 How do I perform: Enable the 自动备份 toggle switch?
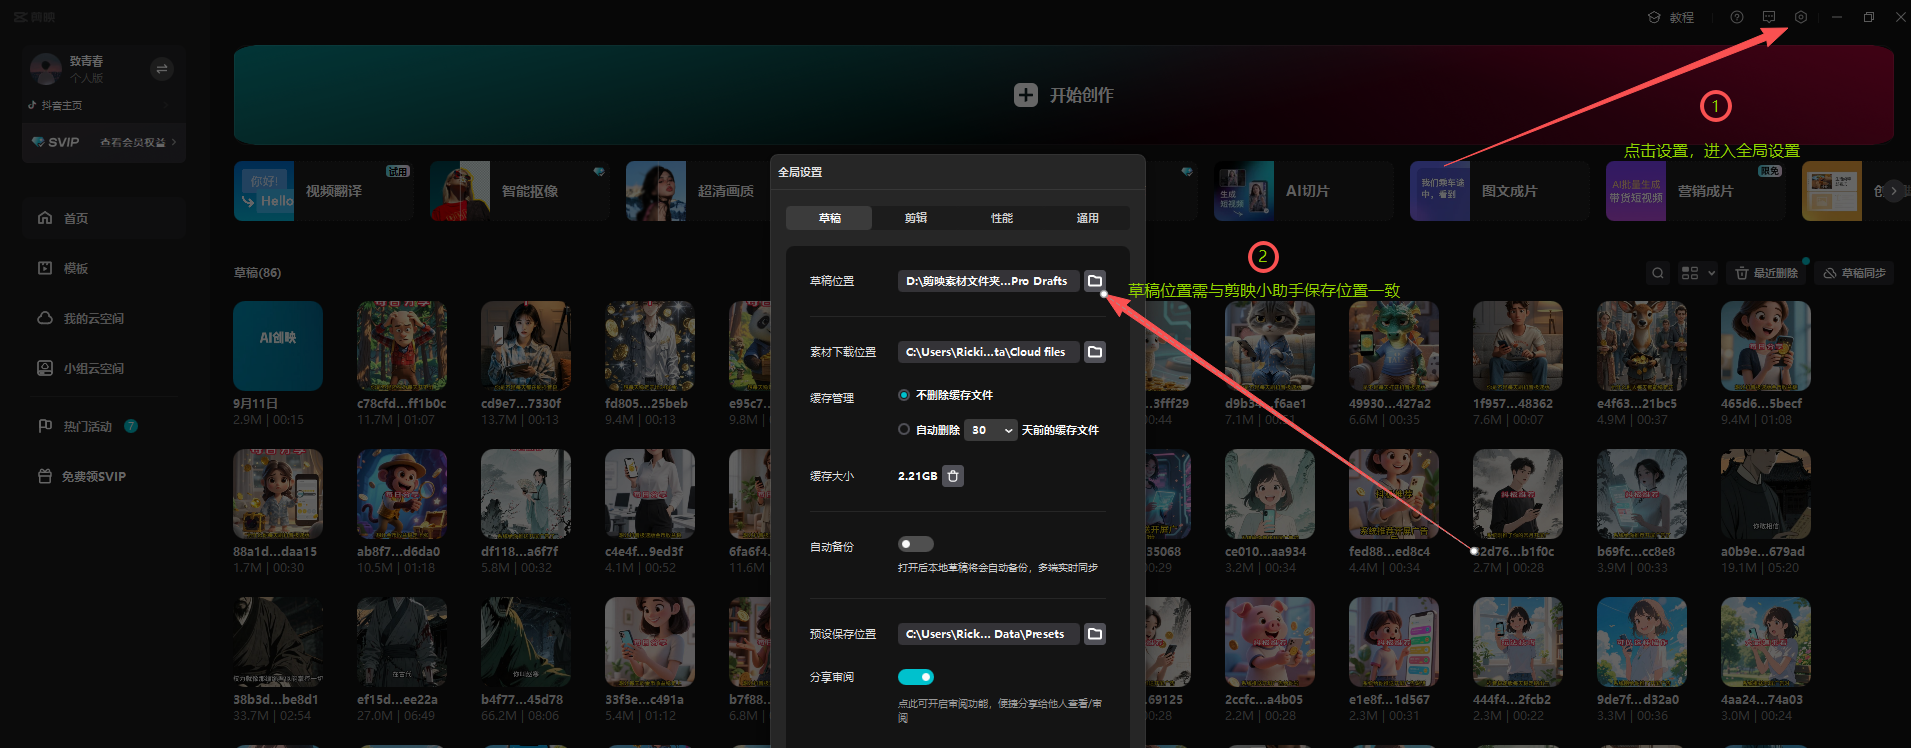[915, 544]
